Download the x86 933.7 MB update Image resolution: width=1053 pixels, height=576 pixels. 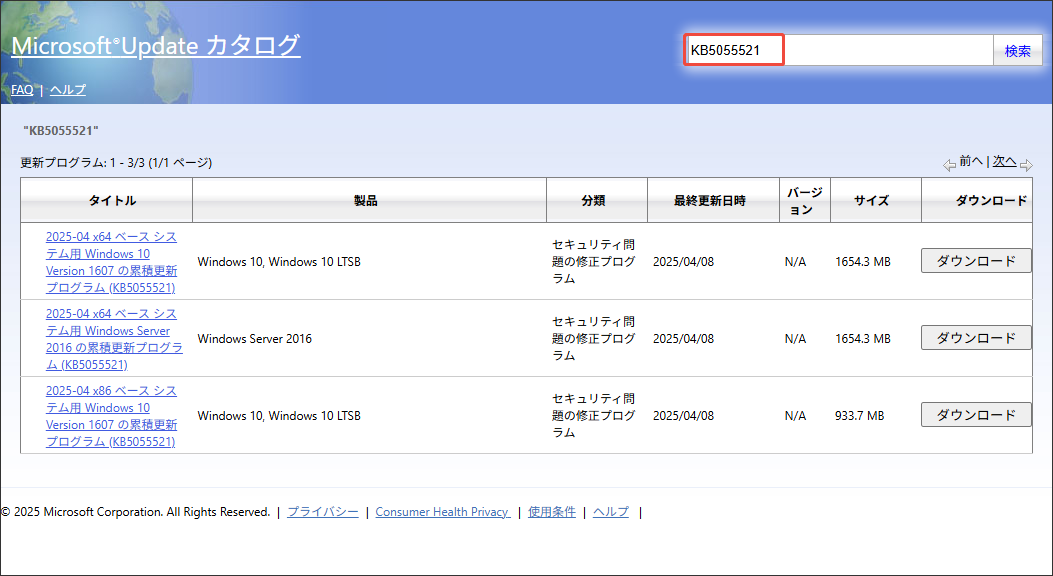pos(976,415)
